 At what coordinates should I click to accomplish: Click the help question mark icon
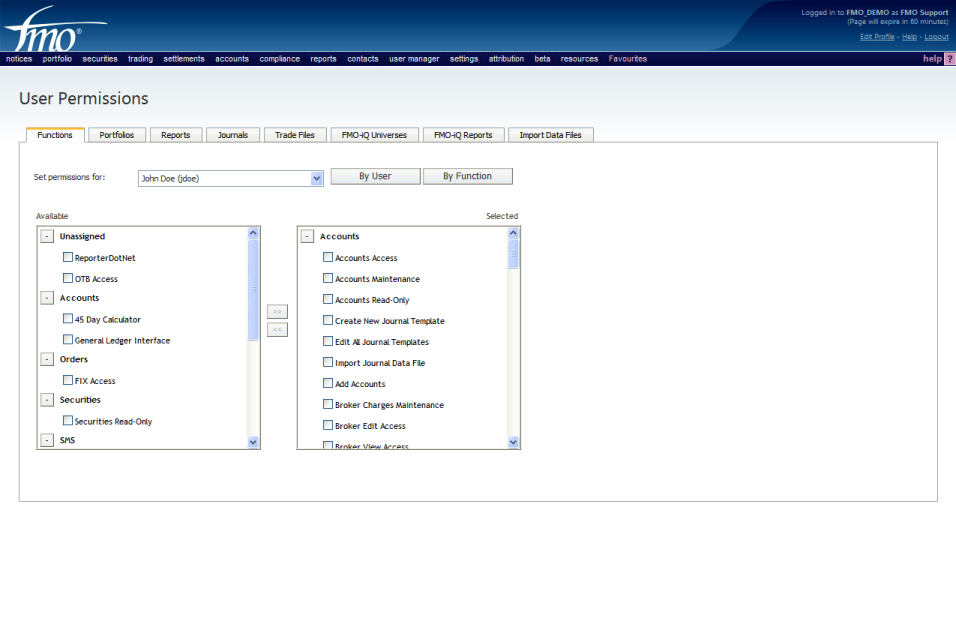[949, 59]
